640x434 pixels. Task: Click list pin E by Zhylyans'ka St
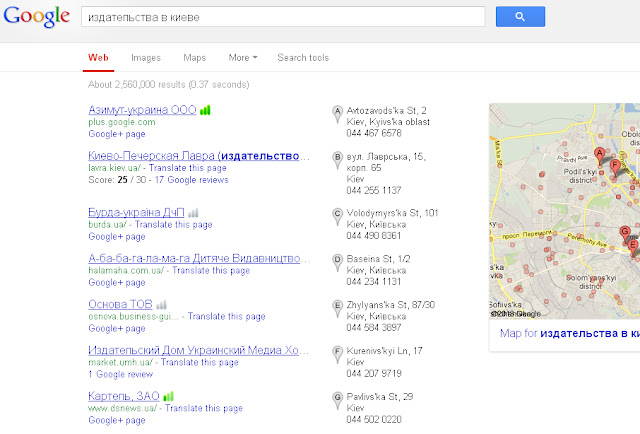pos(338,309)
